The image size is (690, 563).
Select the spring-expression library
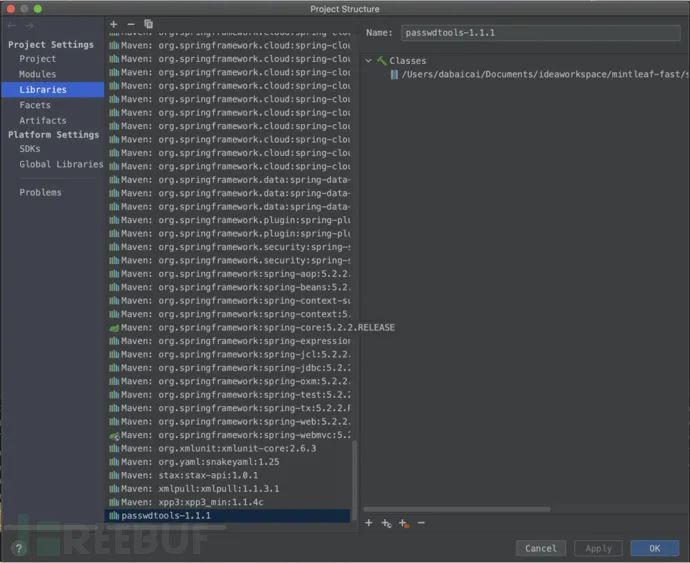tap(229, 341)
